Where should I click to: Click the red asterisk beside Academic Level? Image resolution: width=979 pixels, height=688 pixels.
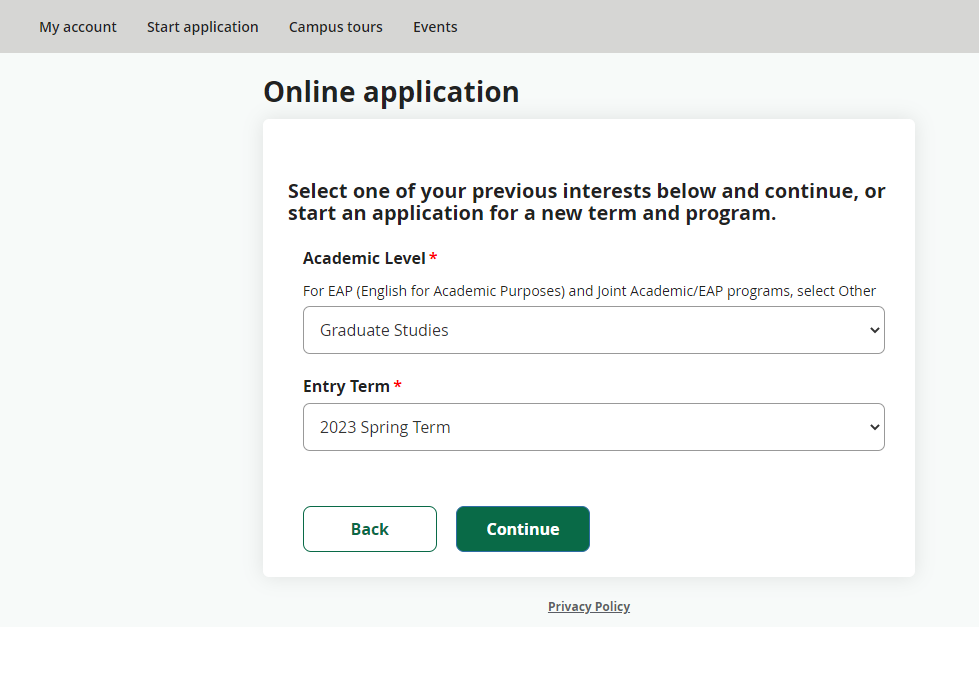(432, 257)
